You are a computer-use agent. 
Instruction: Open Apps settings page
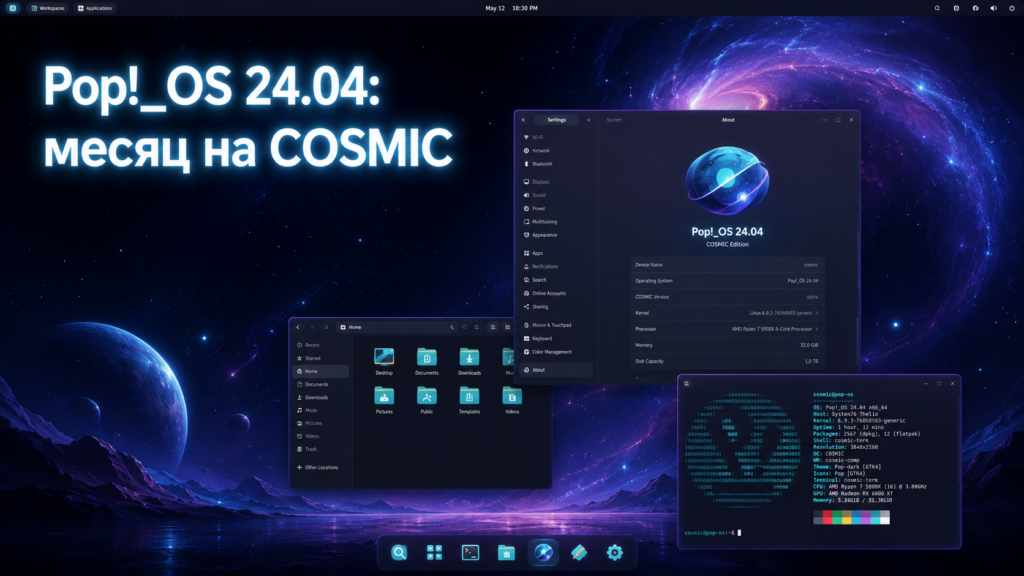click(556, 253)
